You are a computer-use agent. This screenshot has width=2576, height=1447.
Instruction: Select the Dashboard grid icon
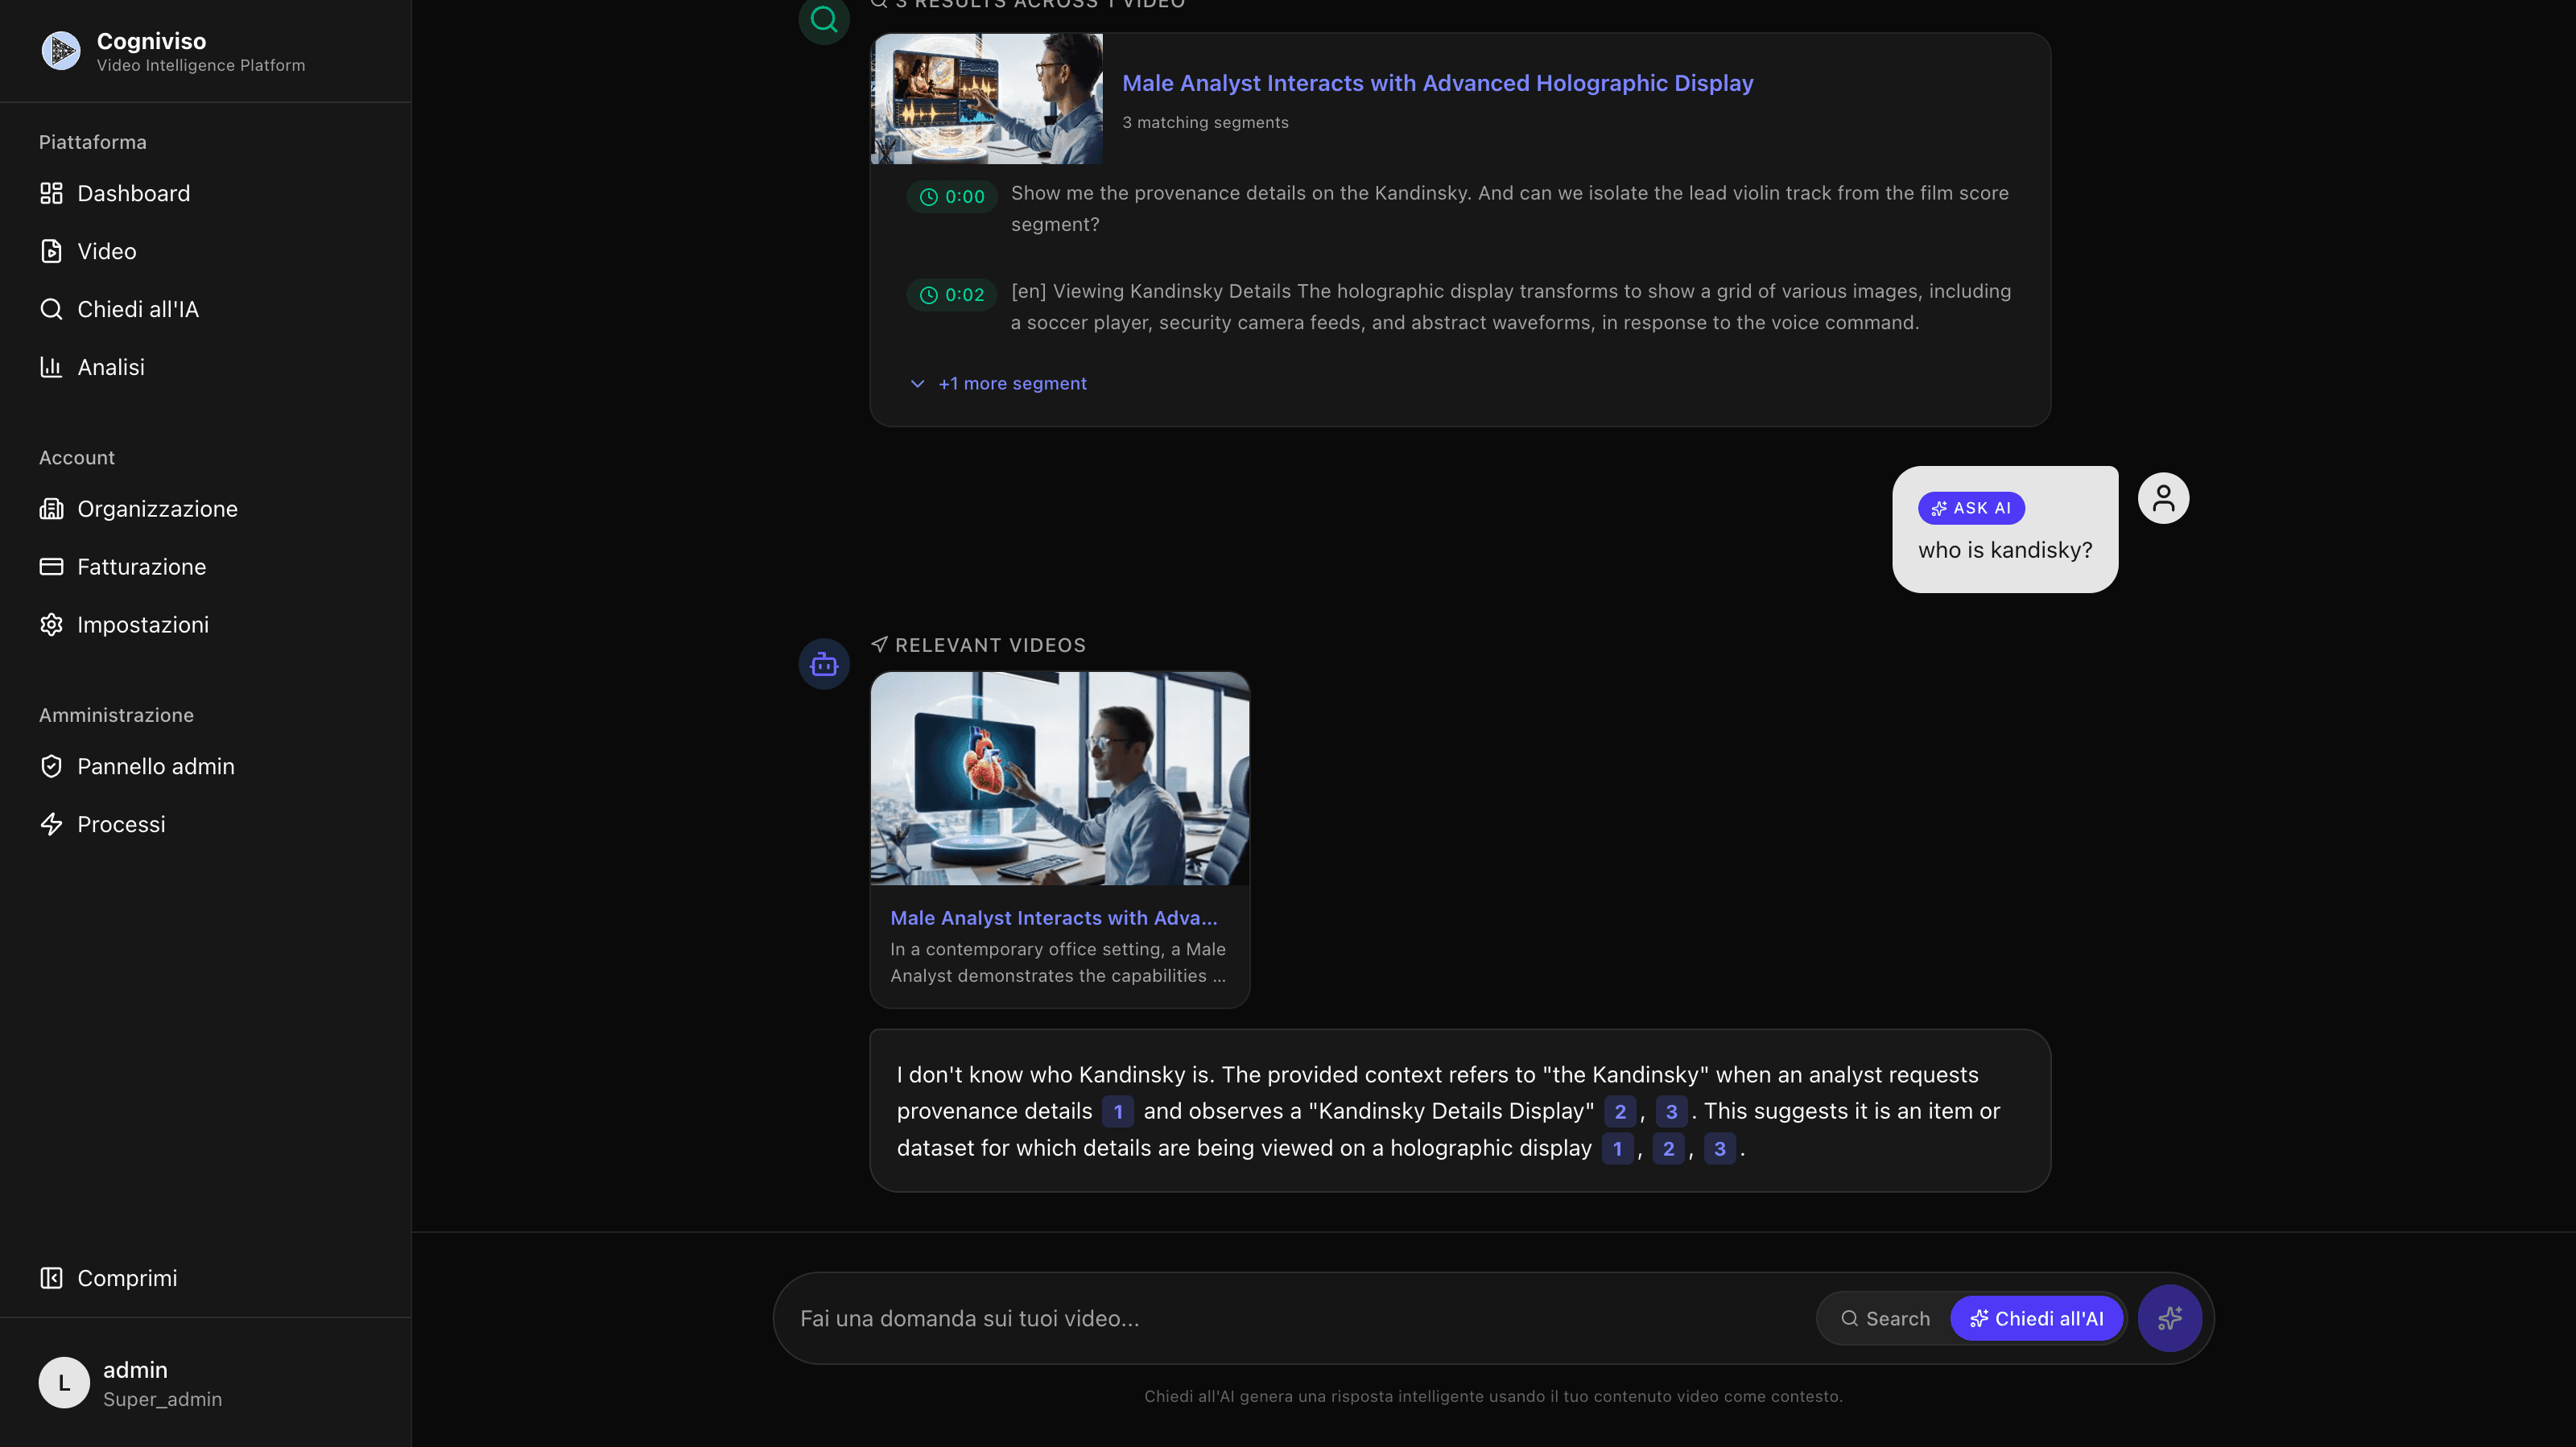pyautogui.click(x=52, y=193)
